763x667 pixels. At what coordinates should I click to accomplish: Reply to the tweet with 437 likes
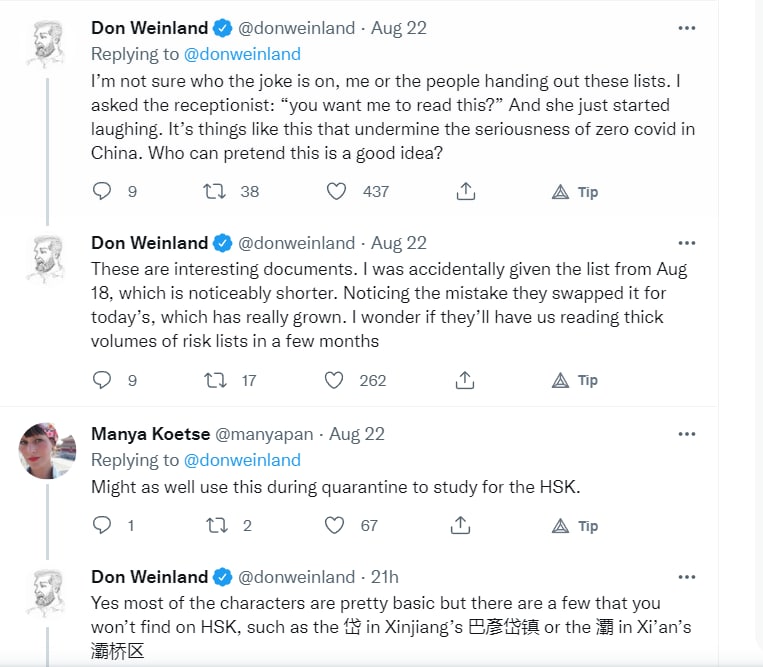coord(102,191)
